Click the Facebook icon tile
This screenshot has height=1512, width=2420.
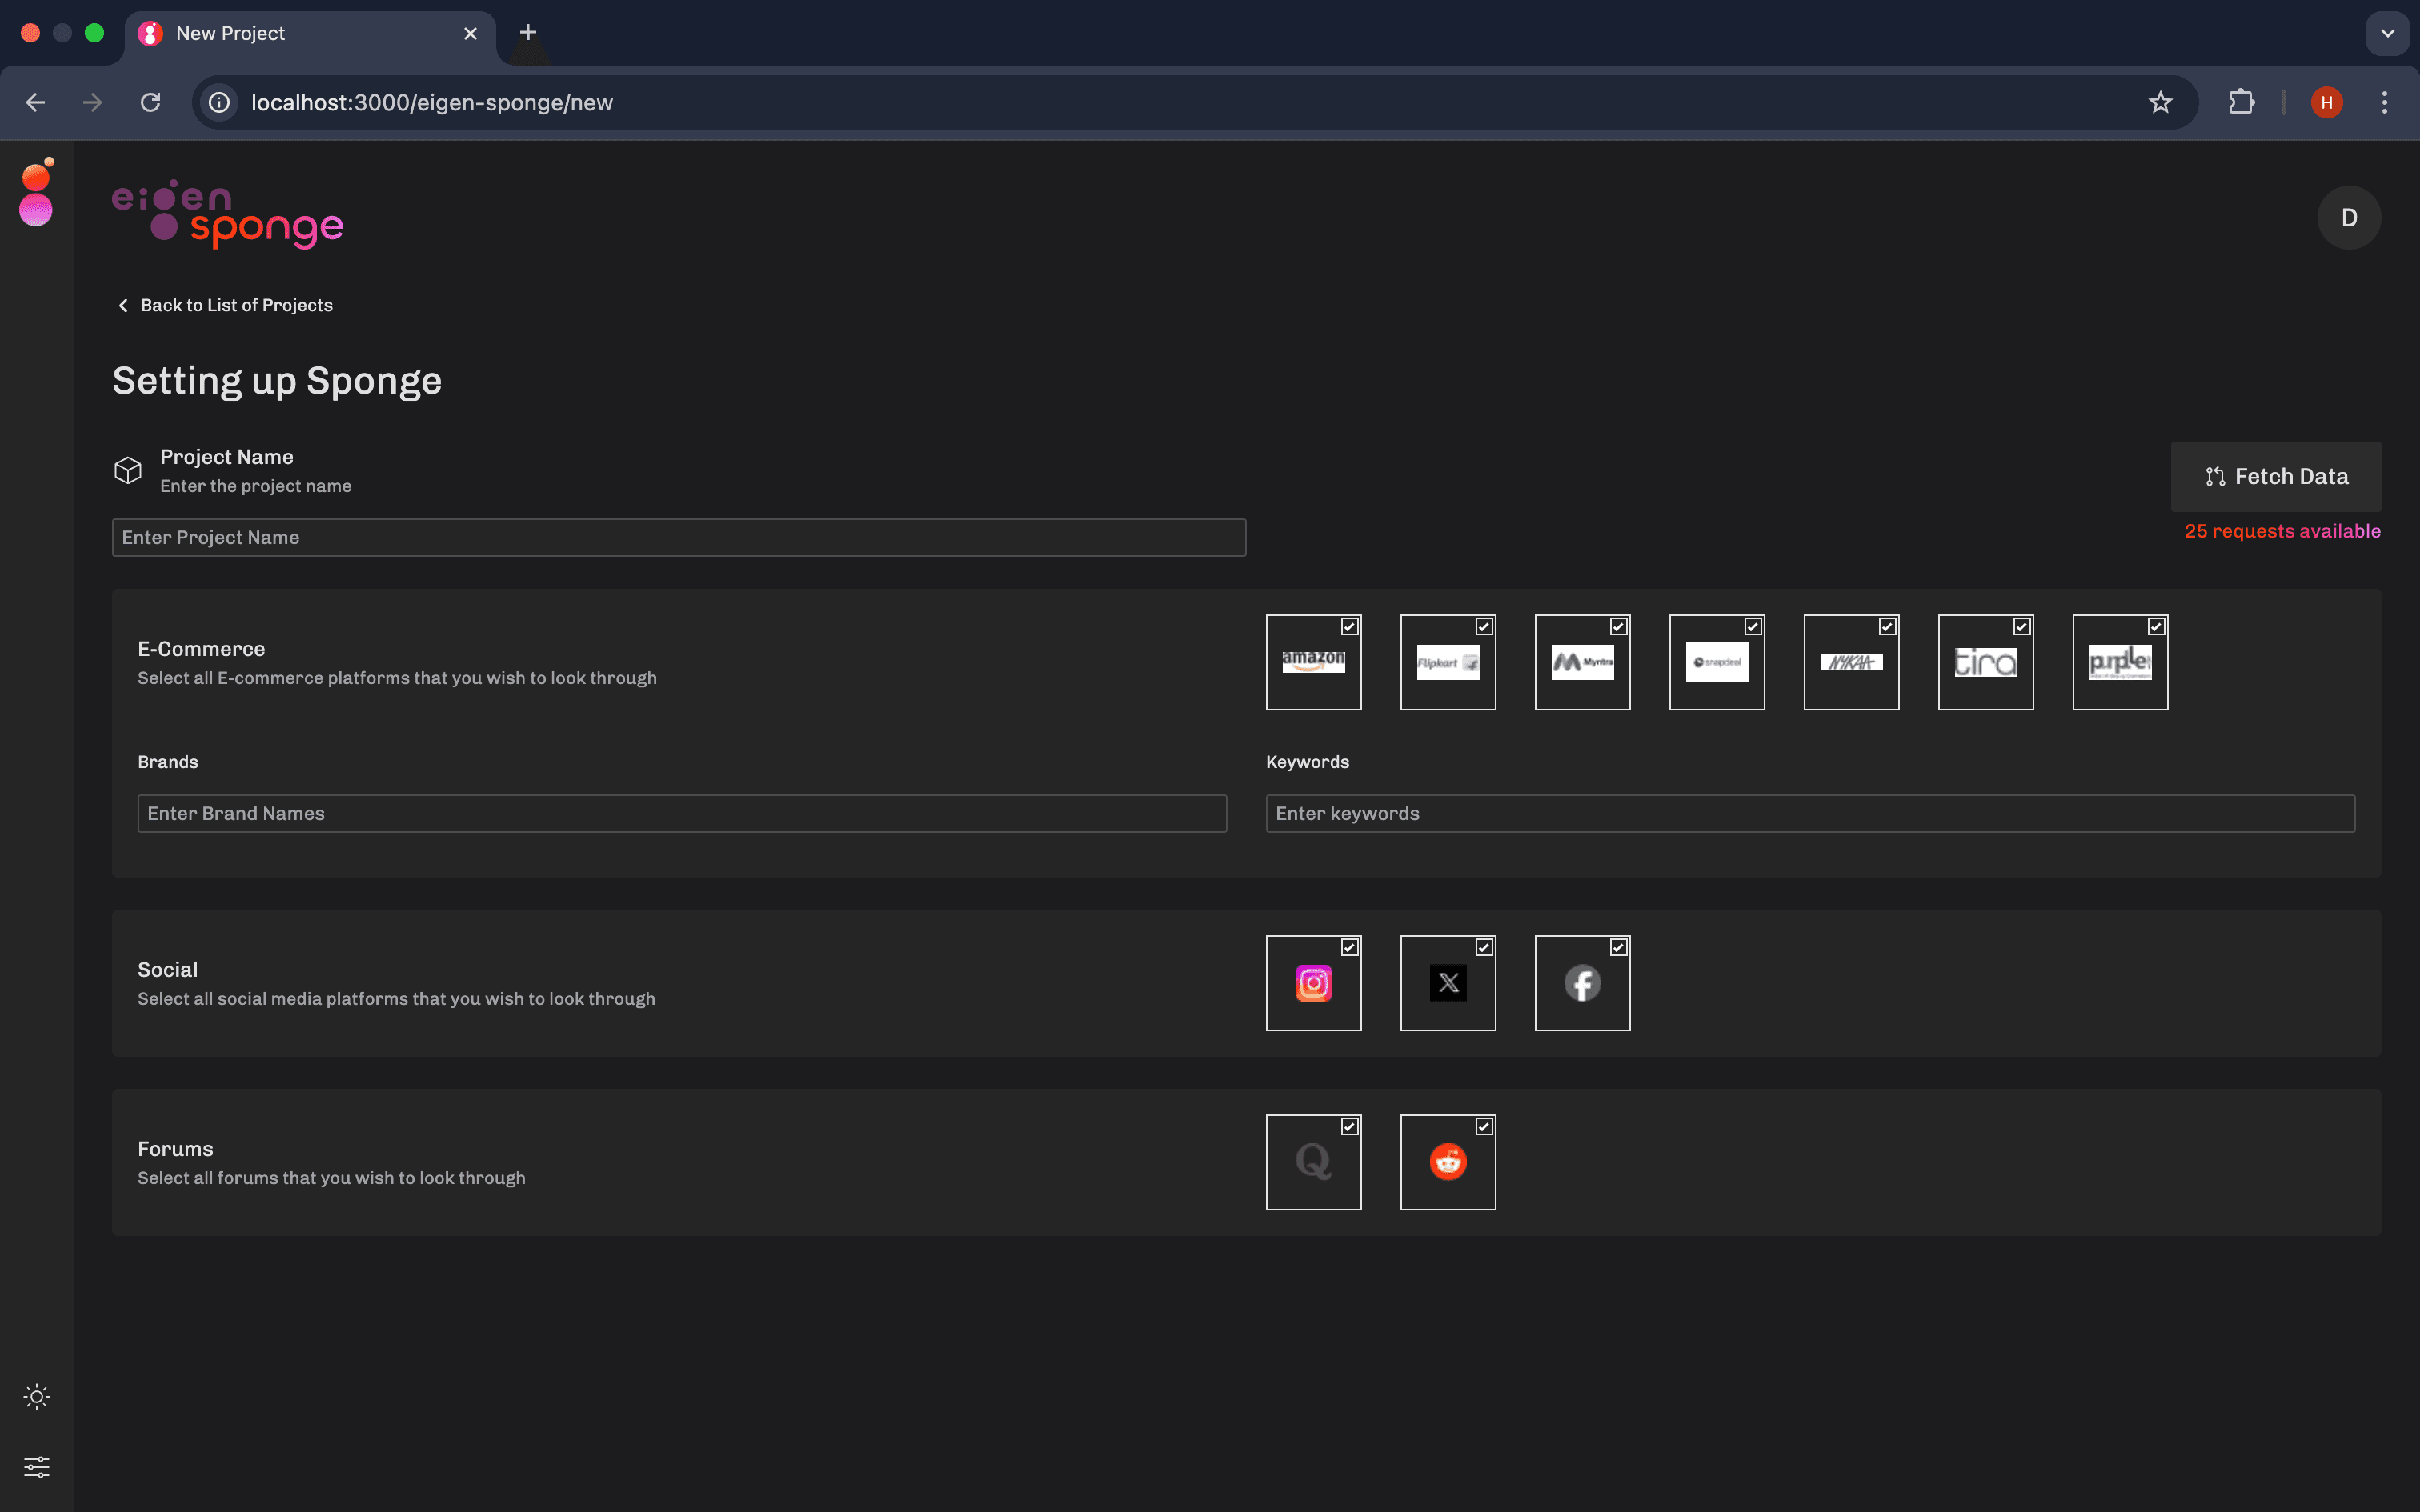pos(1582,983)
